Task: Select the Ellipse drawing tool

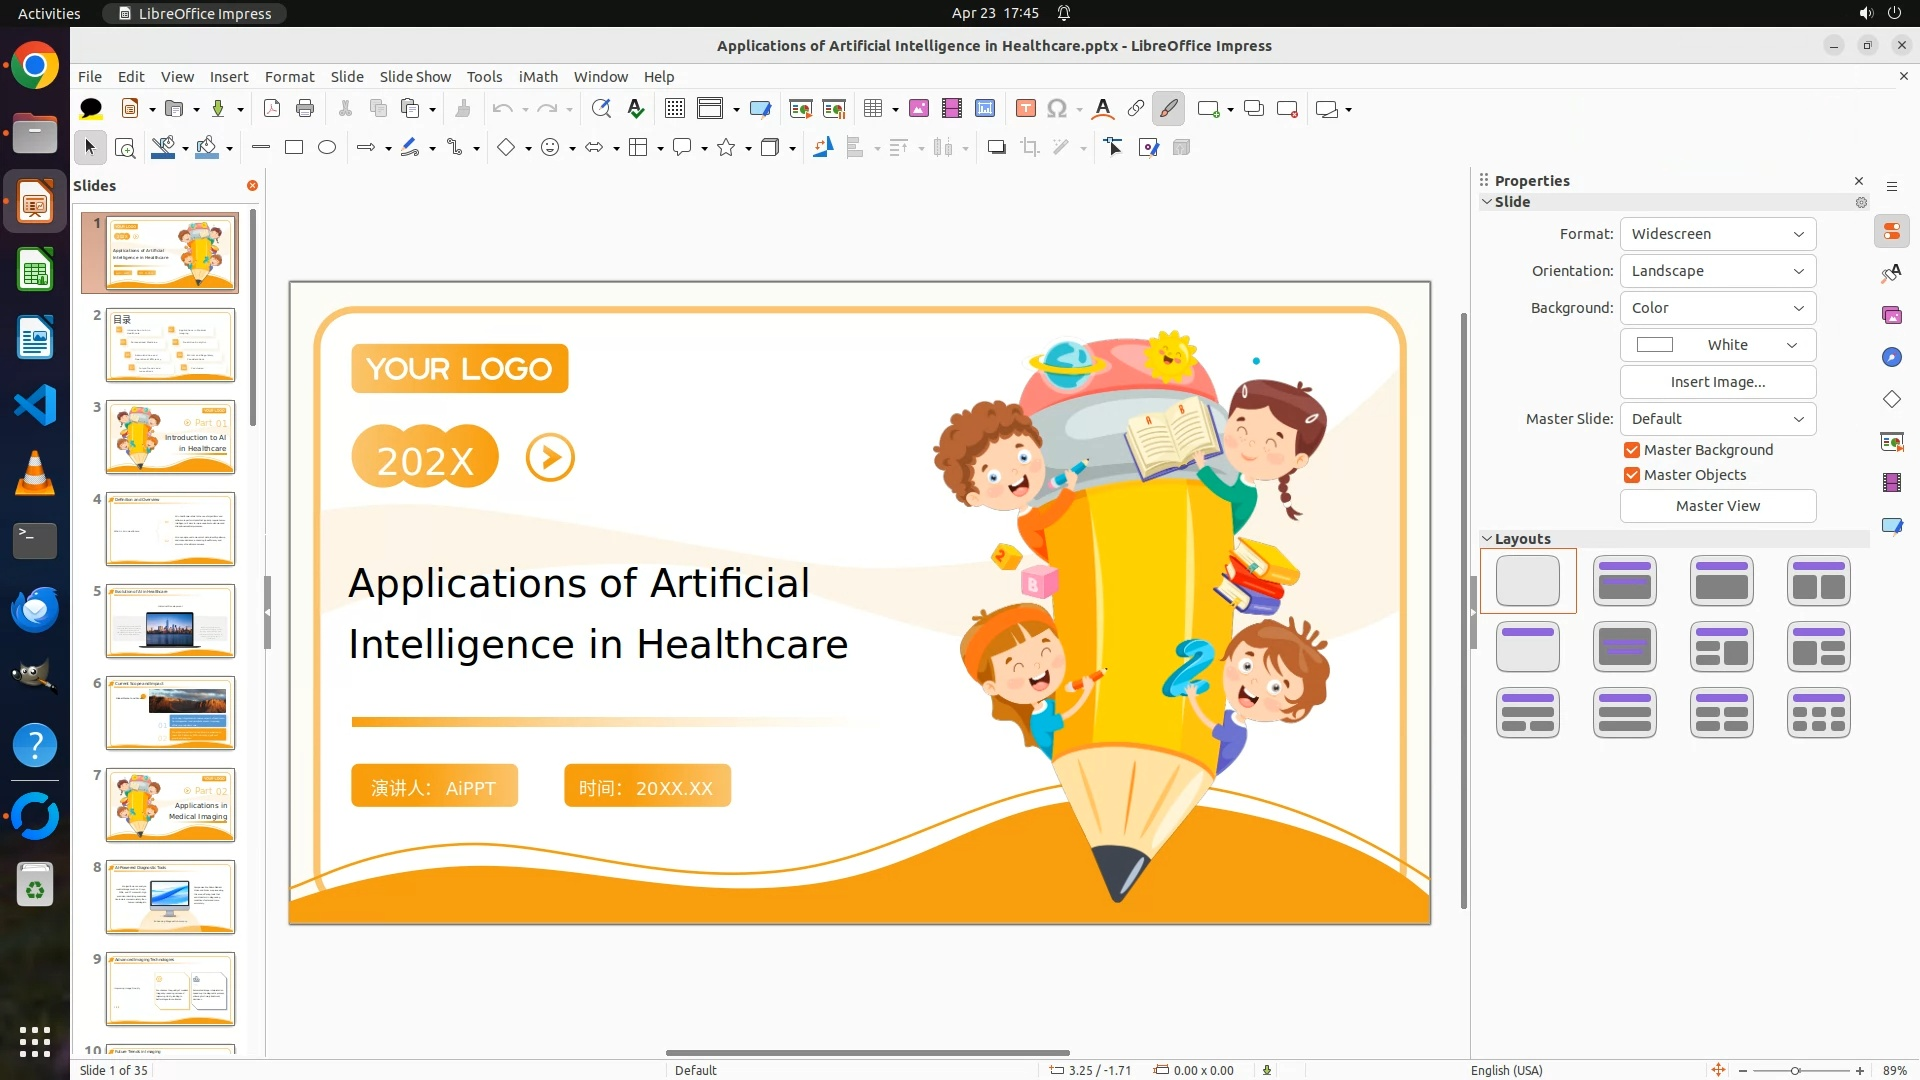Action: tap(327, 148)
